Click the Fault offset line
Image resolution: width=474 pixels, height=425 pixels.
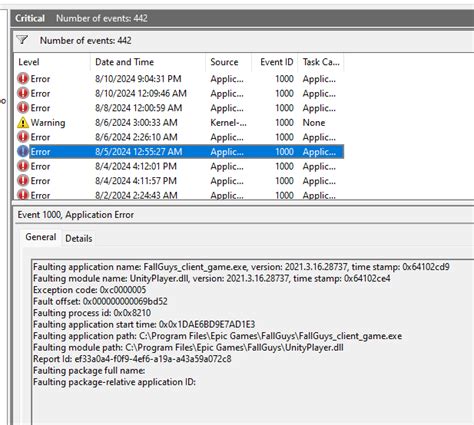tap(100, 301)
